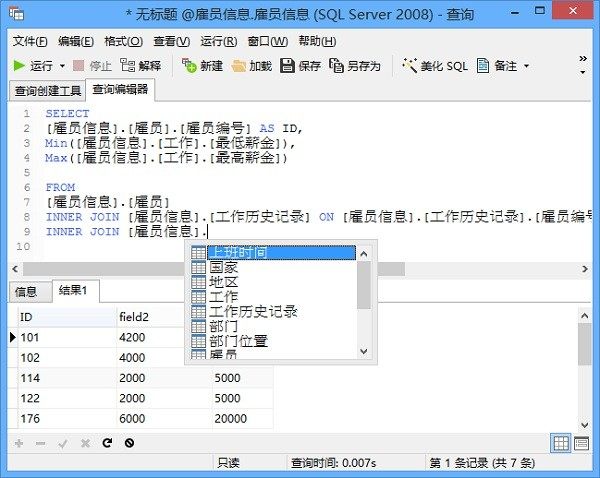Save the query with 保存 button
This screenshot has height=478, width=600.
300,66
